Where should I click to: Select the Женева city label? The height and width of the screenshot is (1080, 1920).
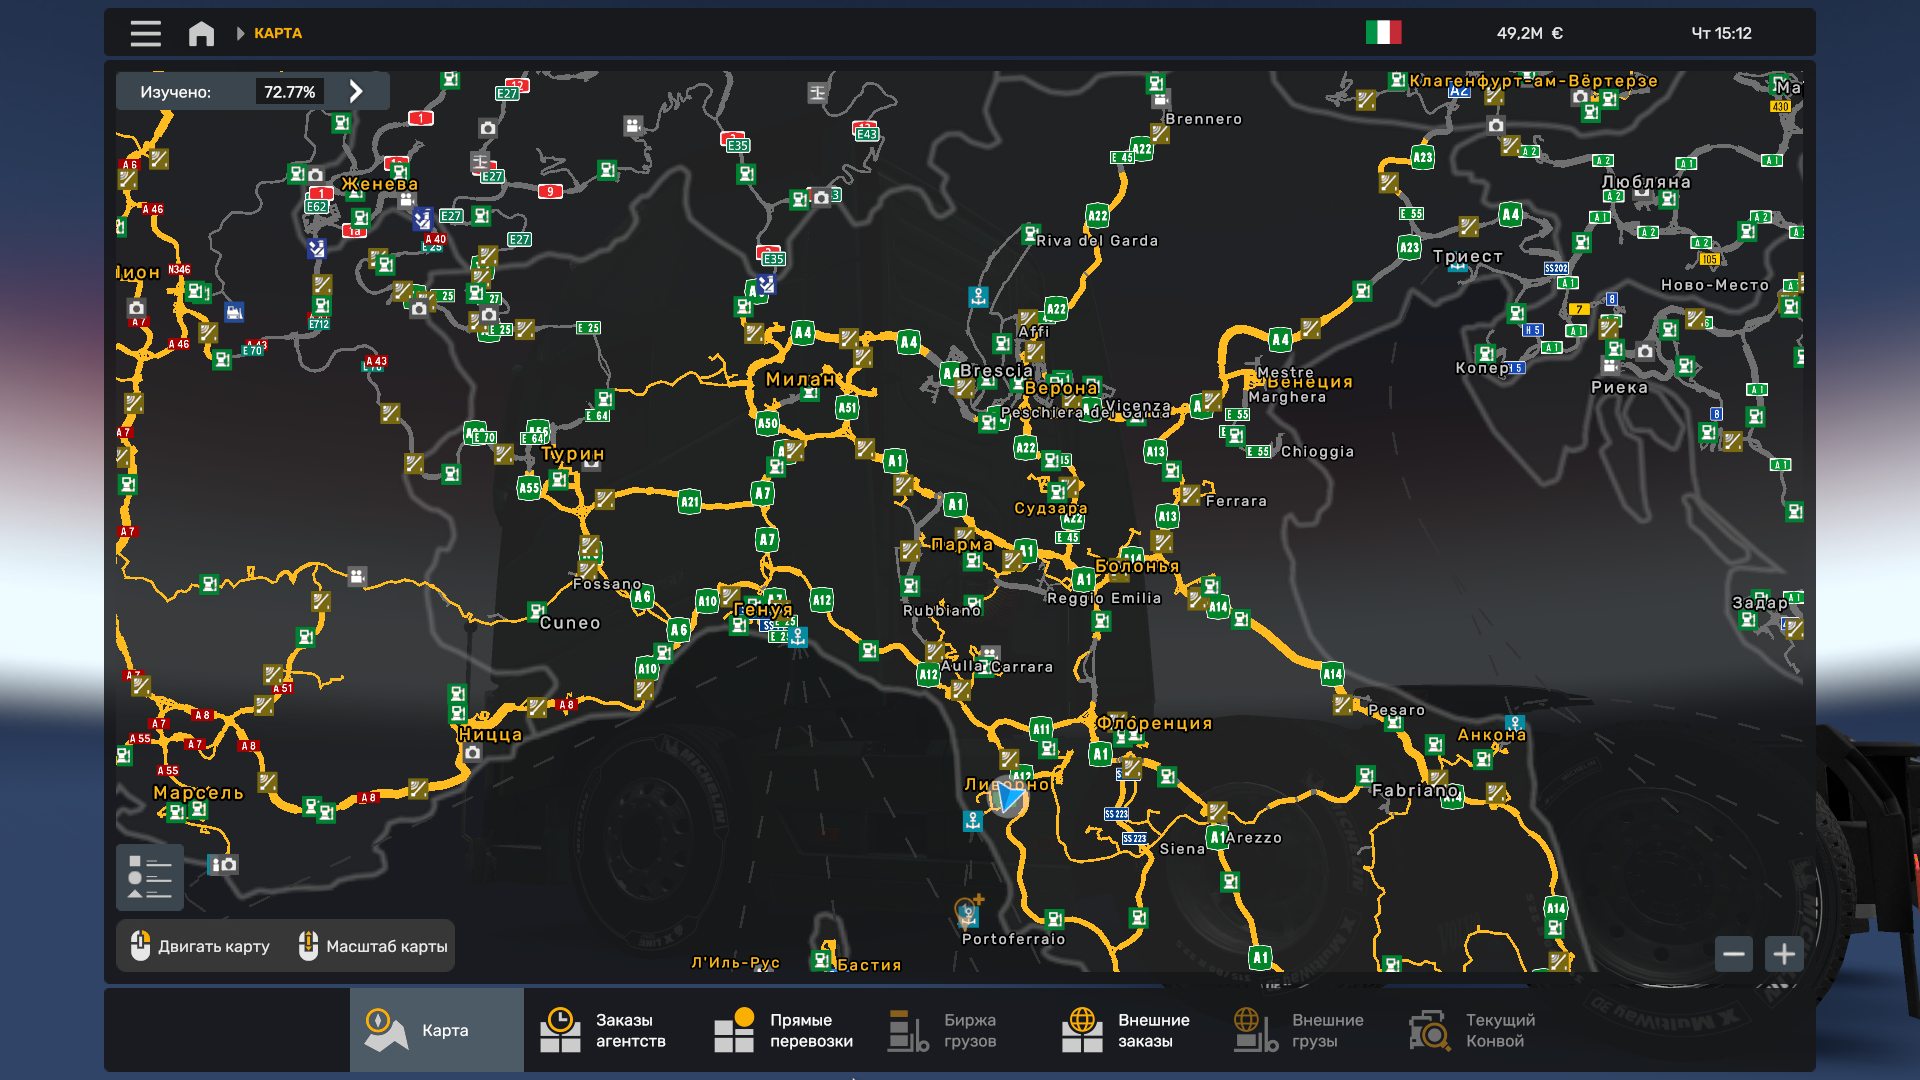[379, 184]
